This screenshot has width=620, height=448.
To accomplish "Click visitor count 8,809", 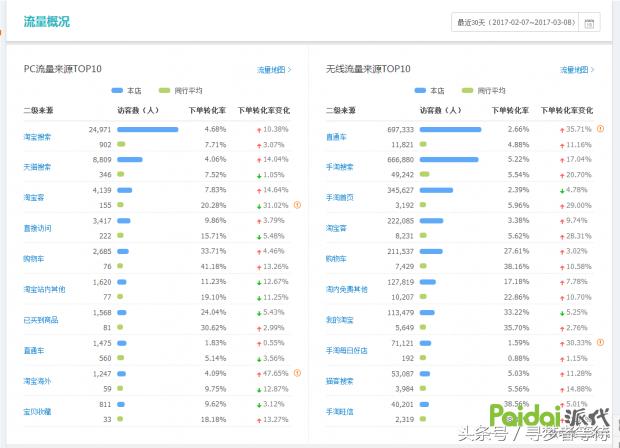I will 102,160.
